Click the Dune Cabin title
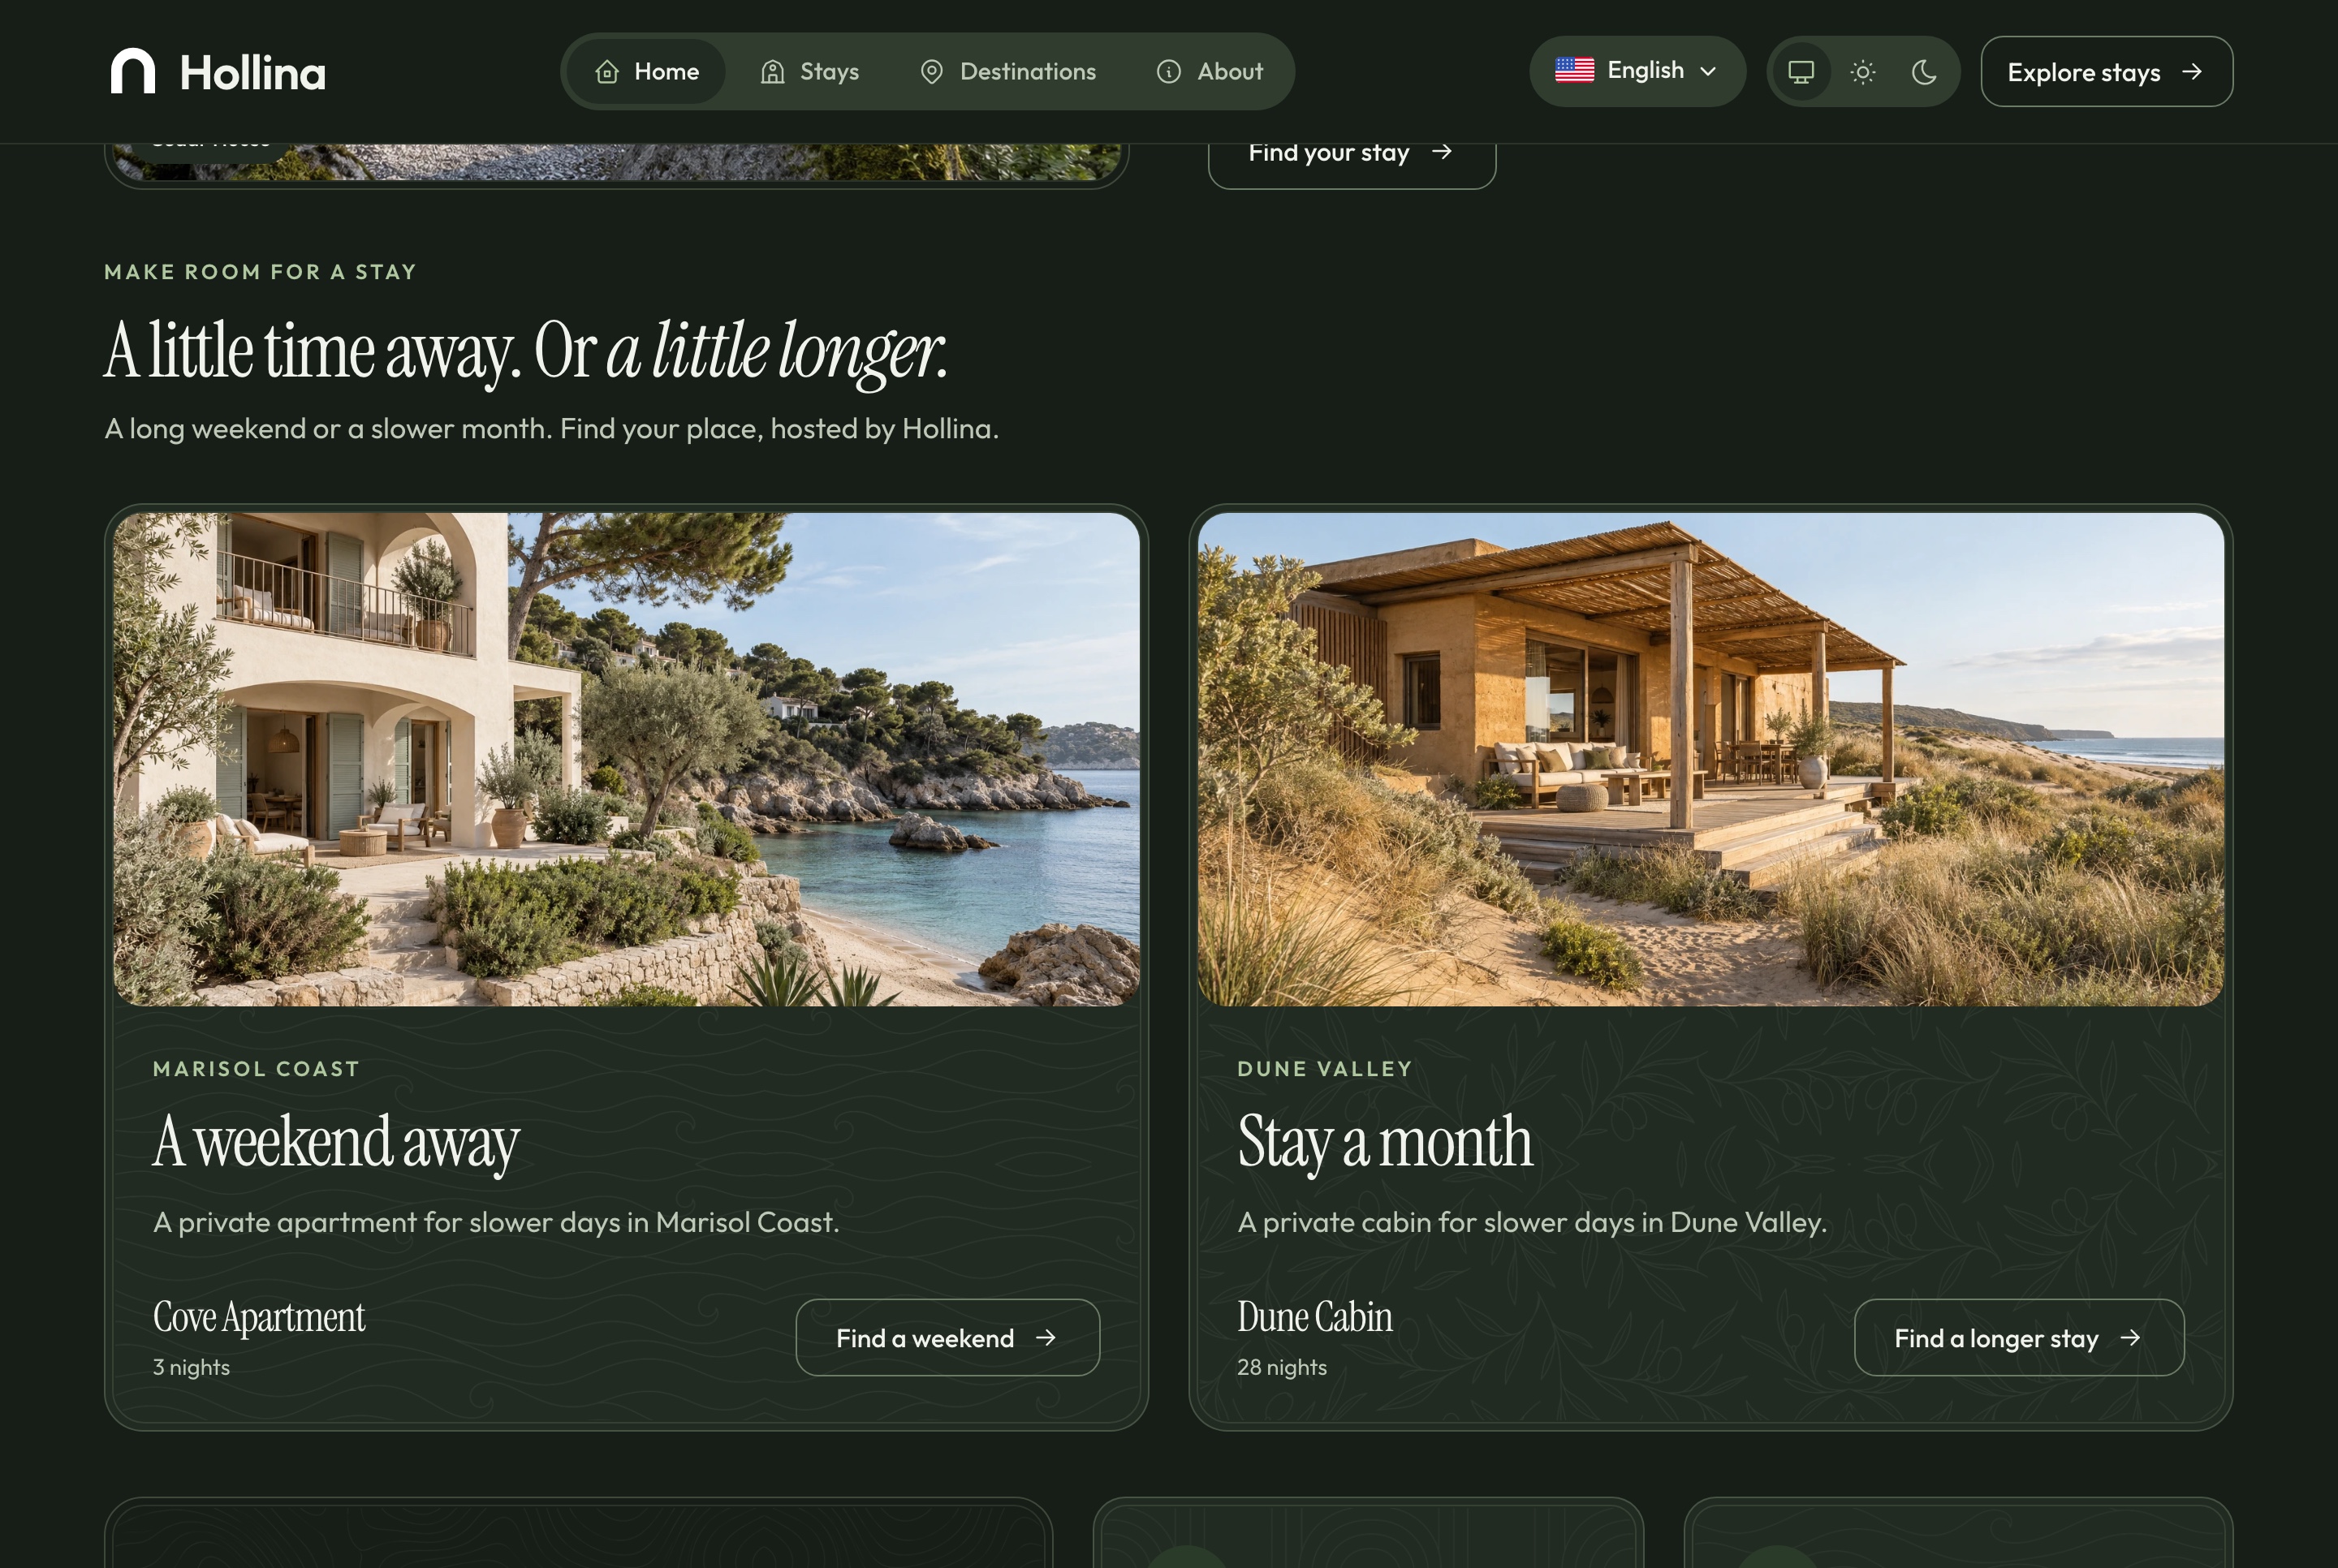Viewport: 2338px width, 1568px height. tap(1315, 1317)
